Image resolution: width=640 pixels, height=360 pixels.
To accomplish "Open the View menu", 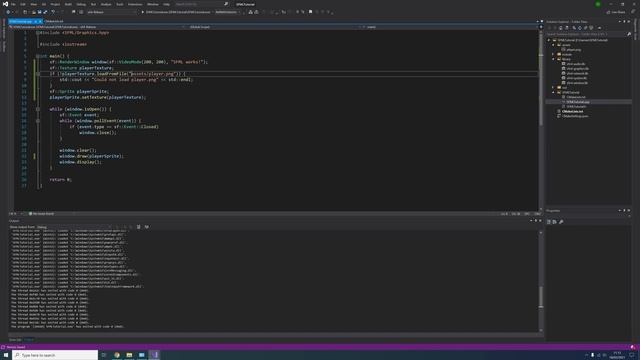I will [33, 4].
